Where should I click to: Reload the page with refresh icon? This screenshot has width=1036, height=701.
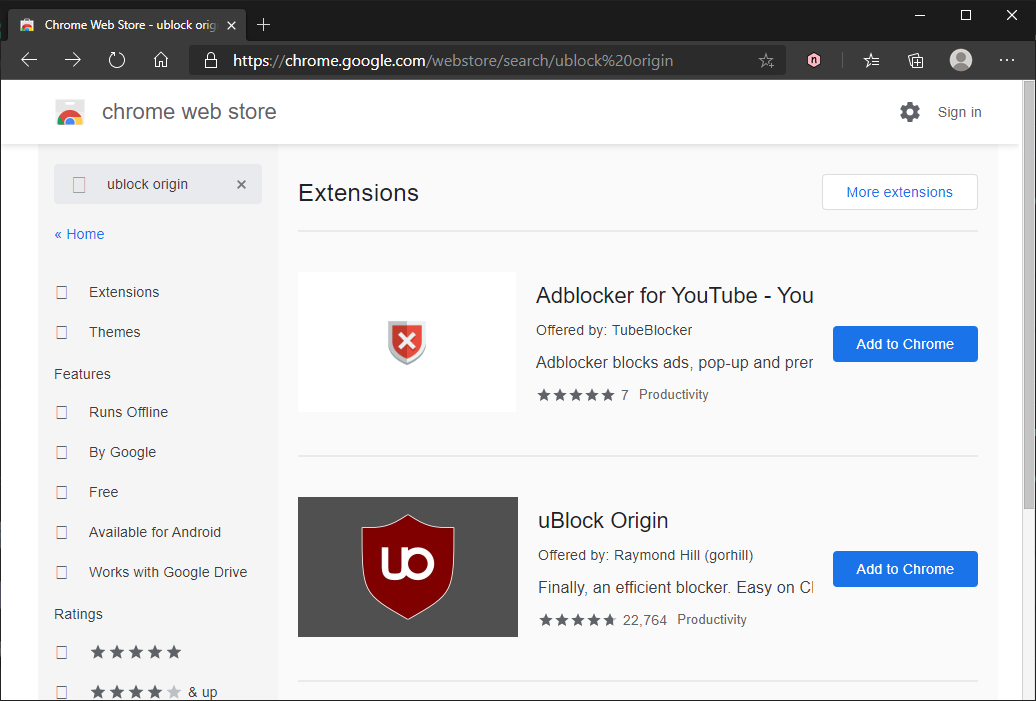tap(117, 60)
